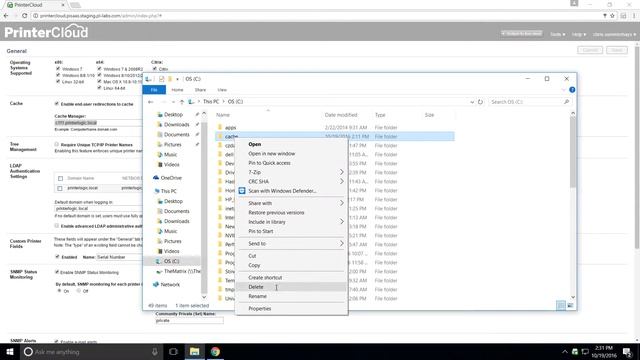Click Delete in the context menu

291,287
